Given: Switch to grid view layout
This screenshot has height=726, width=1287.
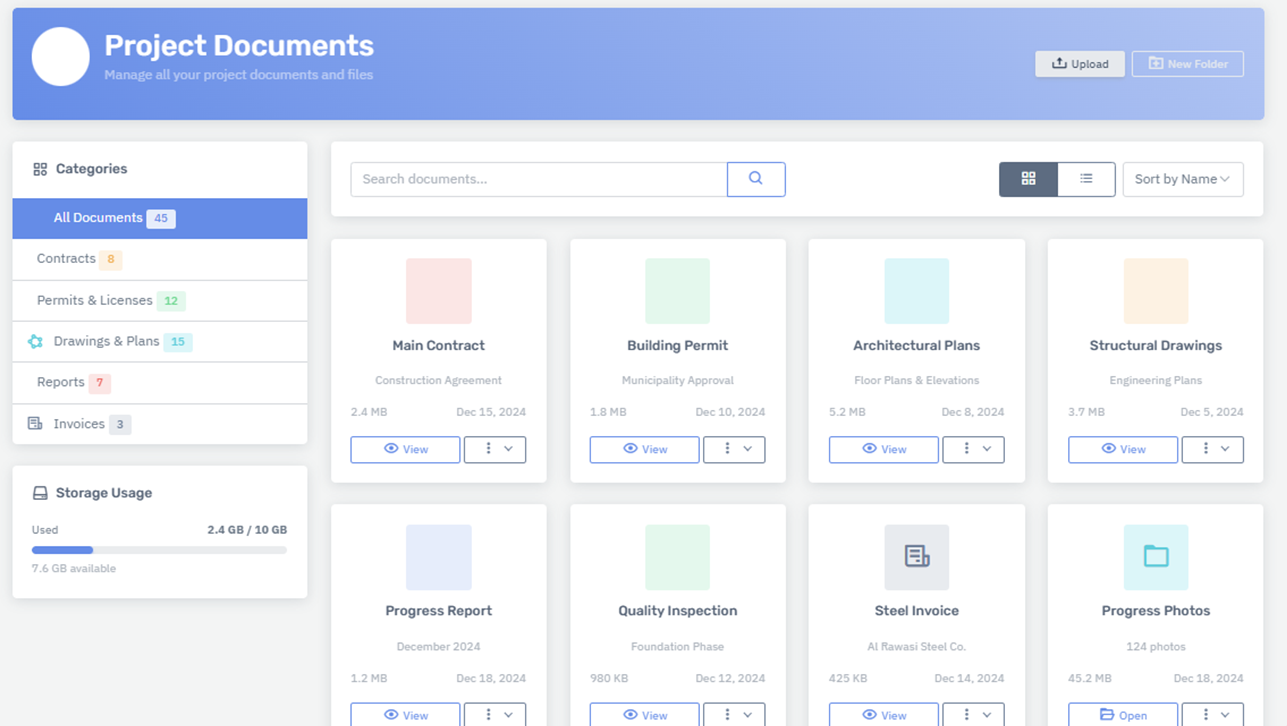Looking at the screenshot, I should (1028, 179).
